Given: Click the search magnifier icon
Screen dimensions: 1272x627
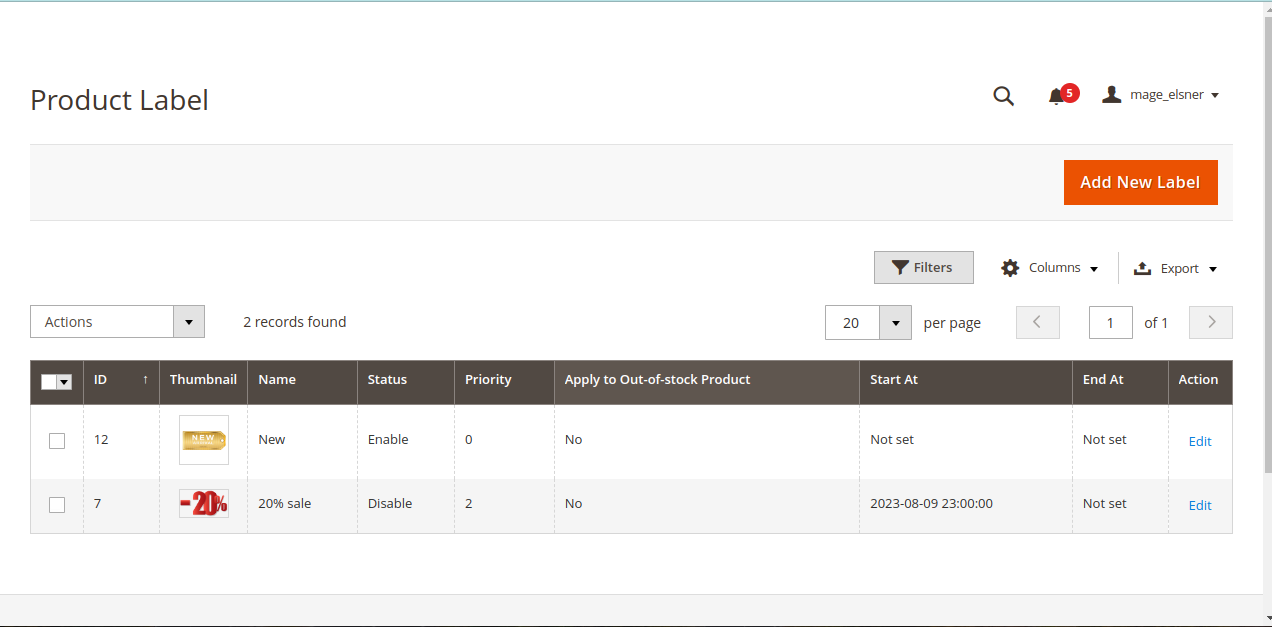Looking at the screenshot, I should point(1003,96).
